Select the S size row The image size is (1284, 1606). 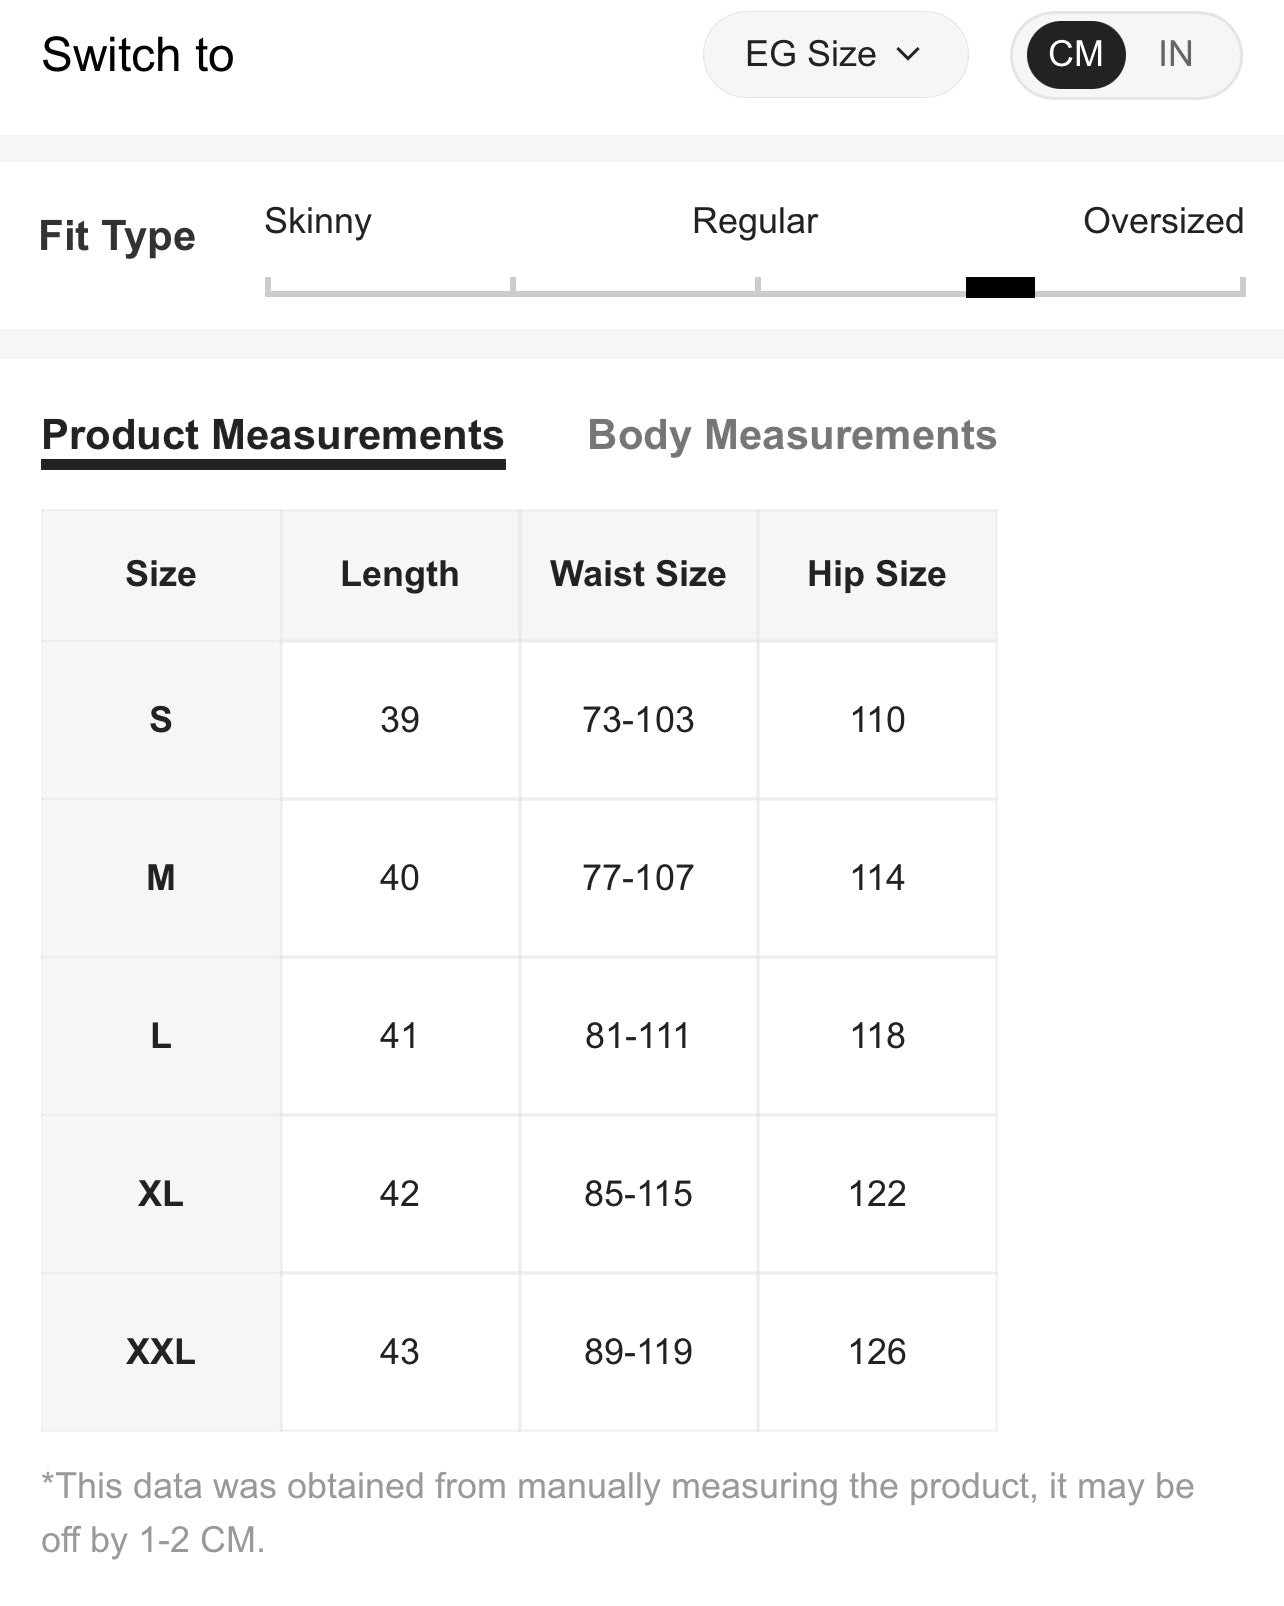point(161,720)
